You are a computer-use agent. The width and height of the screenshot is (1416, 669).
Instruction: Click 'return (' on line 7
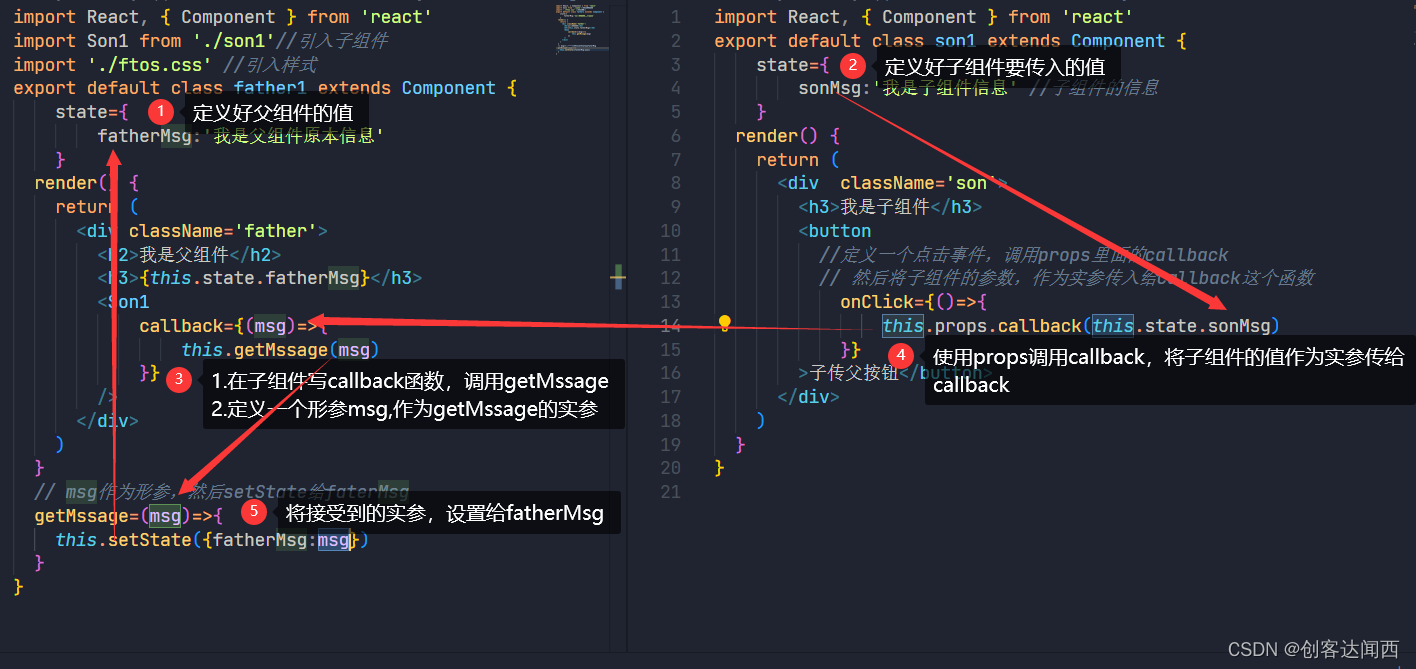798,160
